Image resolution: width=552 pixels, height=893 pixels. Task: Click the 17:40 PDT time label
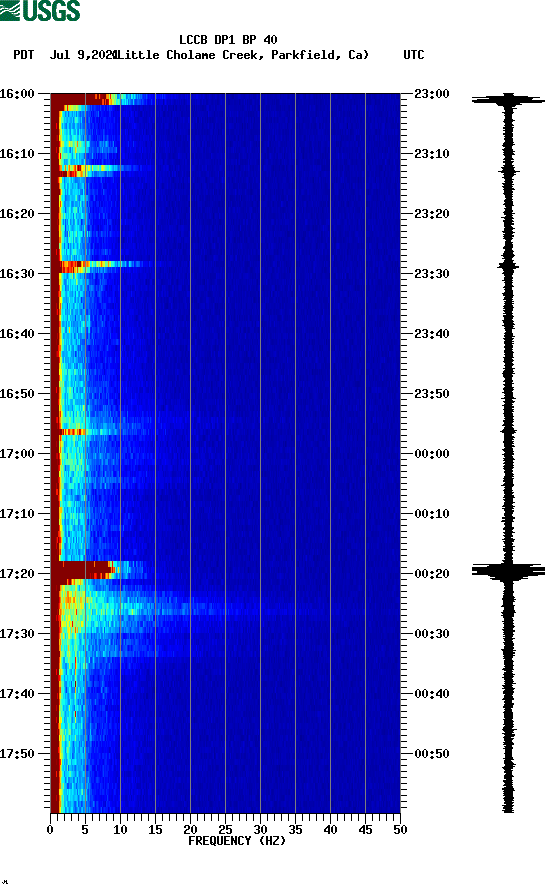[17, 694]
